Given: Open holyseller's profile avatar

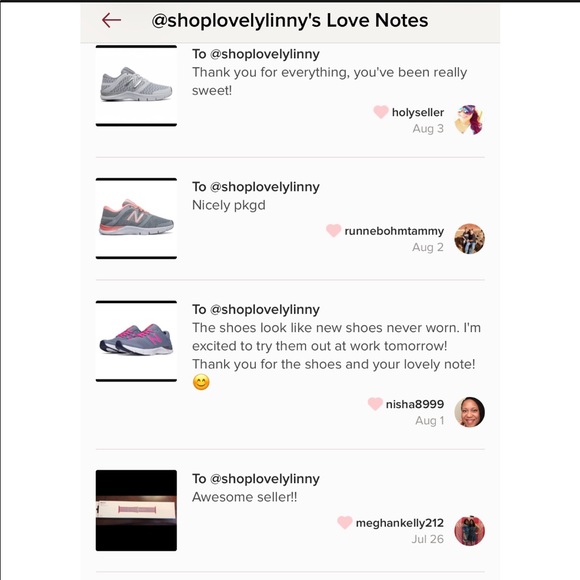Looking at the screenshot, I should (469, 120).
